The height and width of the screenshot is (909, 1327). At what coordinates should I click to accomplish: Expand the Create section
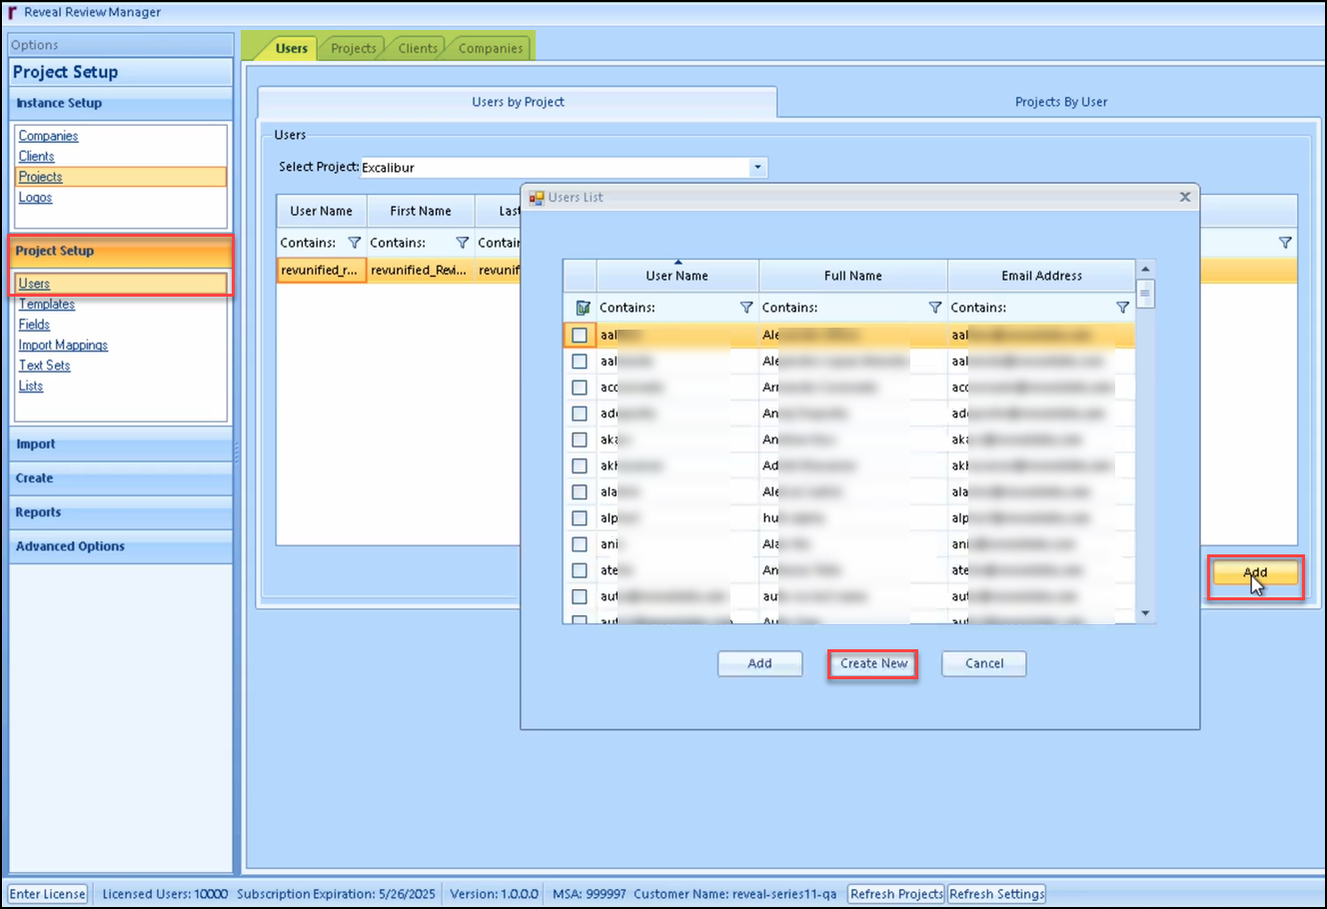(121, 478)
